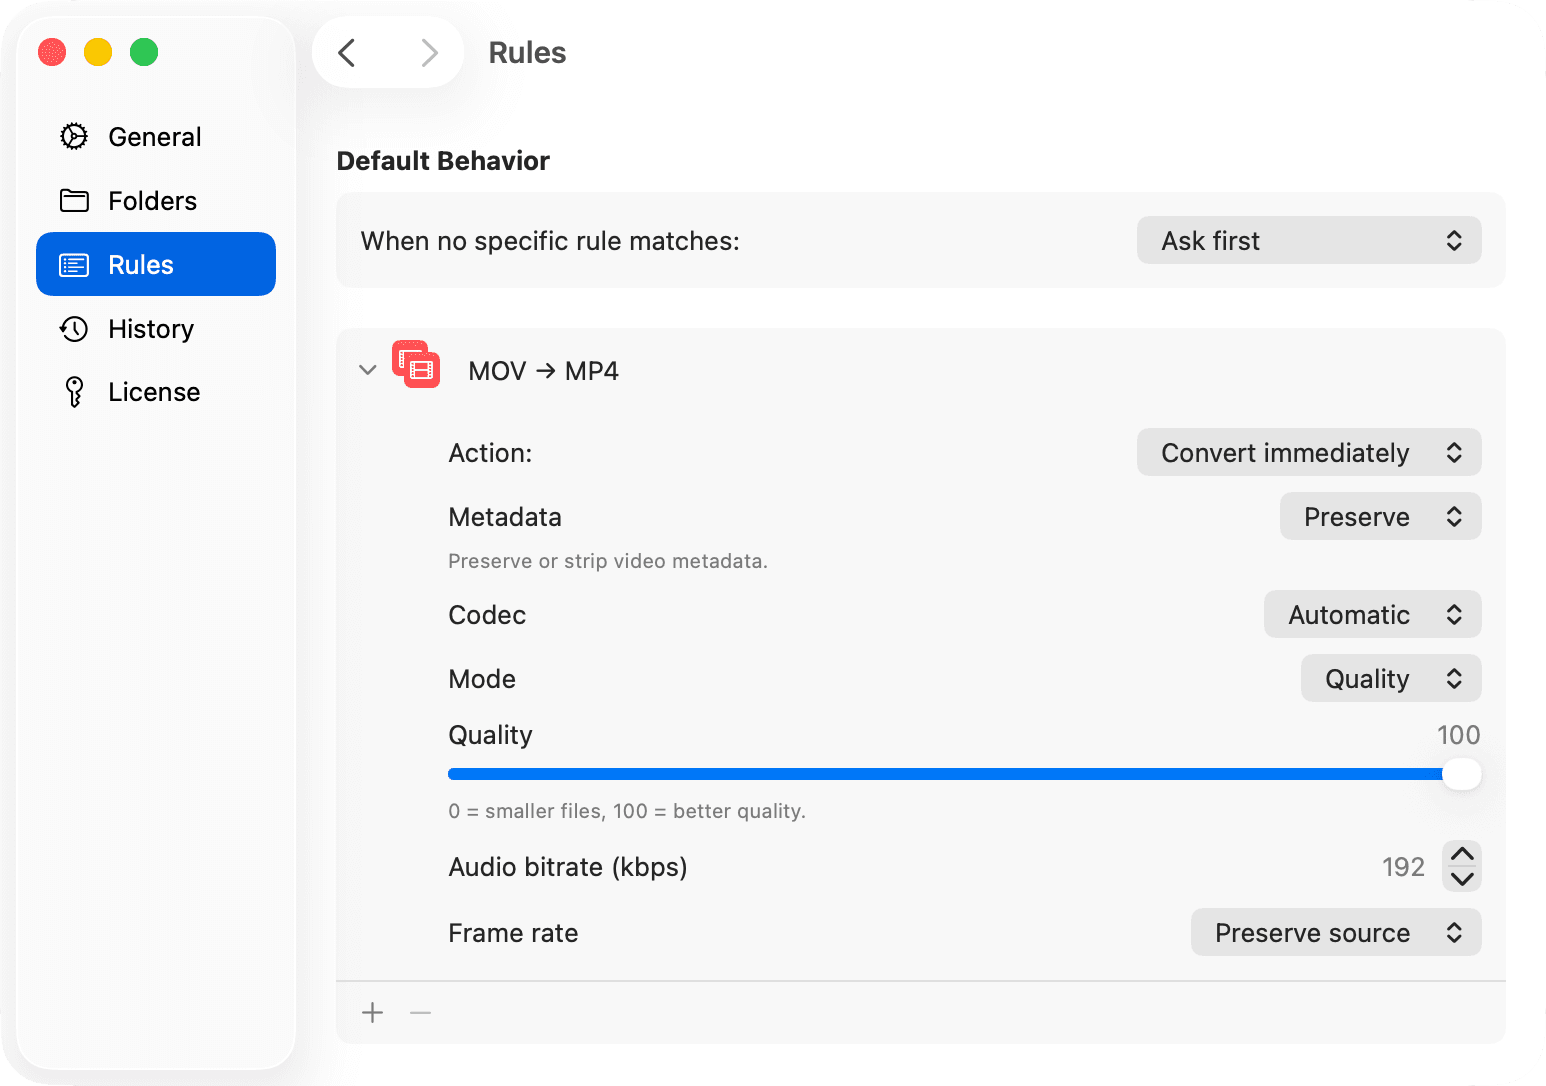Open the Metadata Preserve dropdown
The height and width of the screenshot is (1086, 1546).
click(1380, 516)
